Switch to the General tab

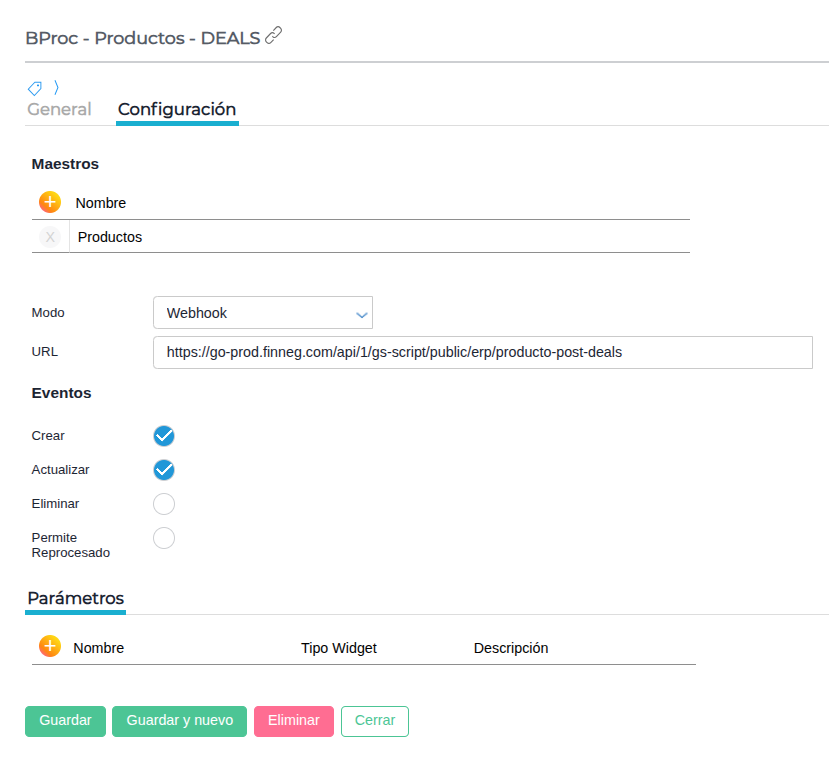click(59, 110)
